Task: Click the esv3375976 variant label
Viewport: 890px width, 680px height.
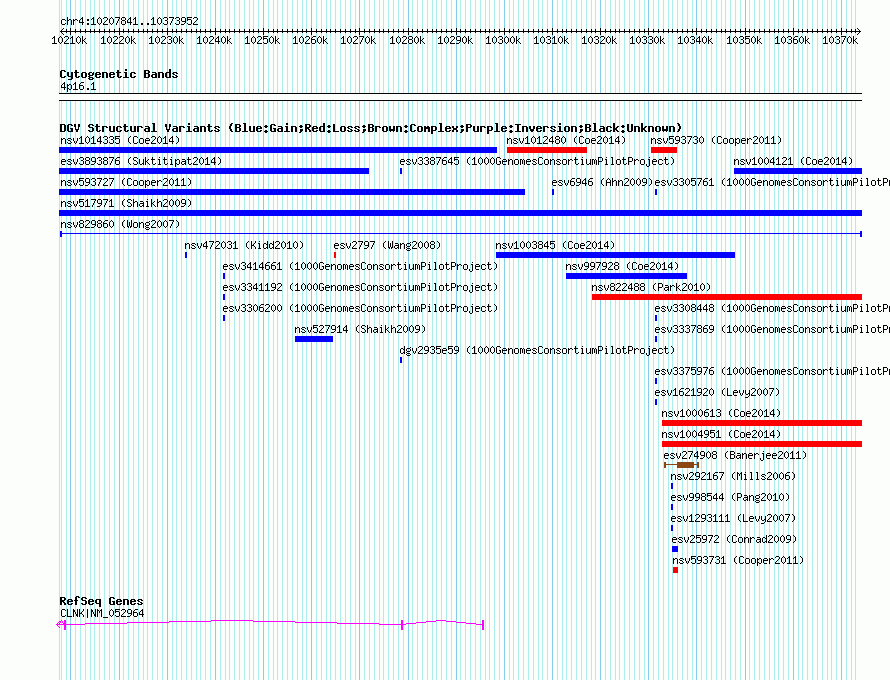Action: [x=772, y=371]
